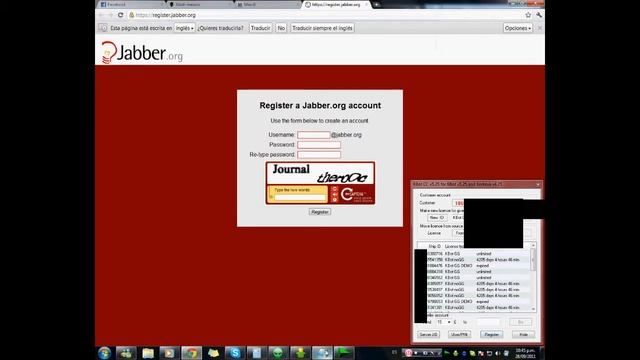Open the Chrome wrench settings menu

click(539, 15)
